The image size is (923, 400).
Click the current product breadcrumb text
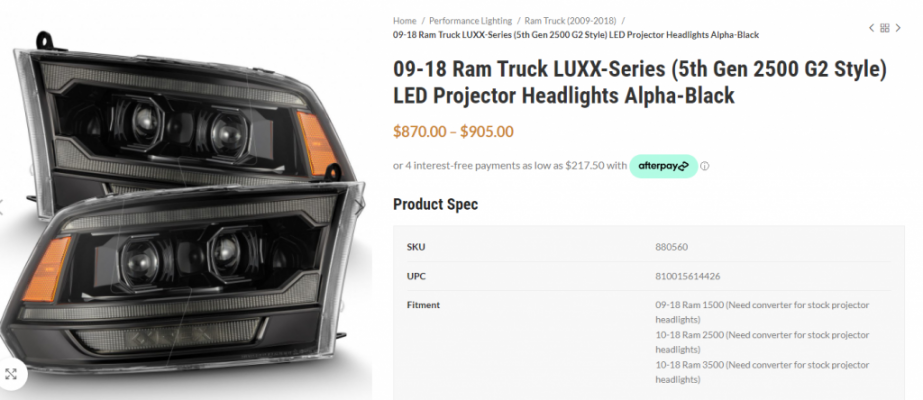pyautogui.click(x=576, y=35)
